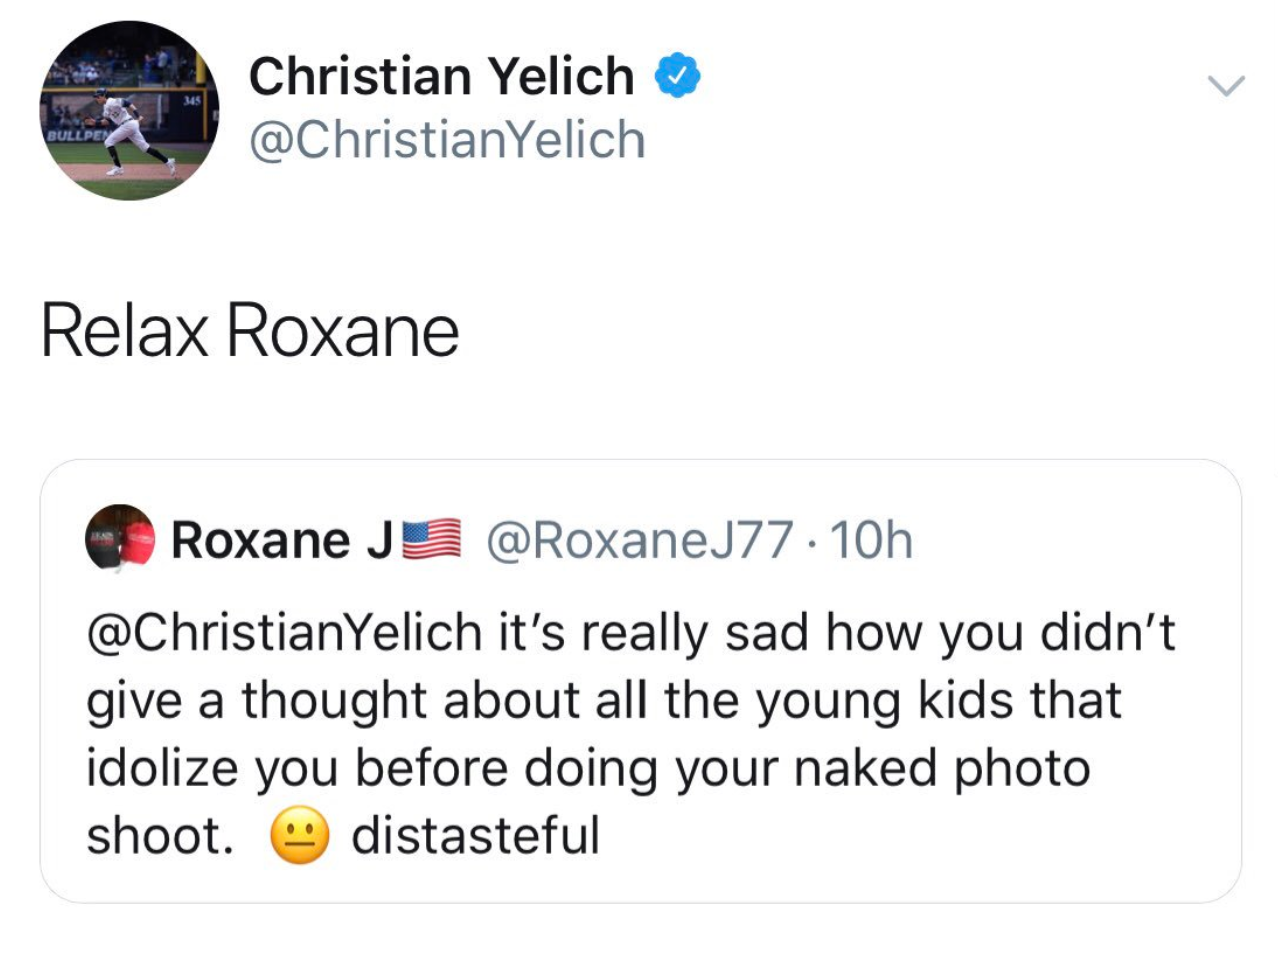Click the word "shoot." before the emoji

(160, 835)
